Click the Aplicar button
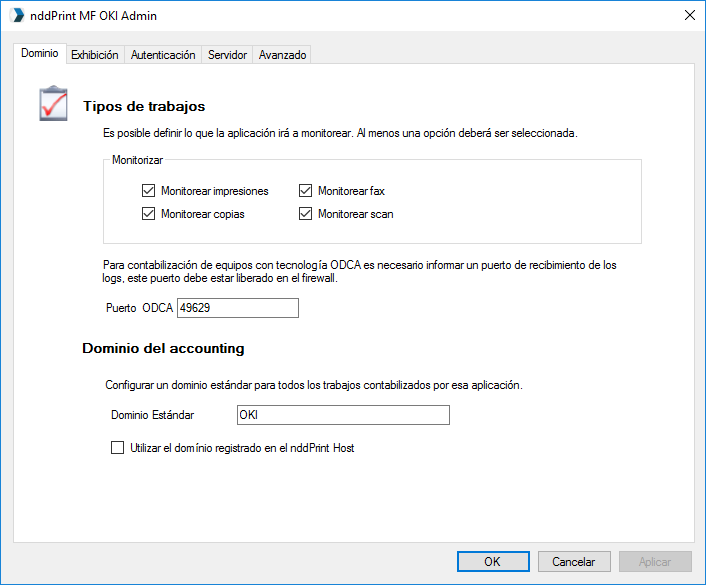 tap(655, 562)
